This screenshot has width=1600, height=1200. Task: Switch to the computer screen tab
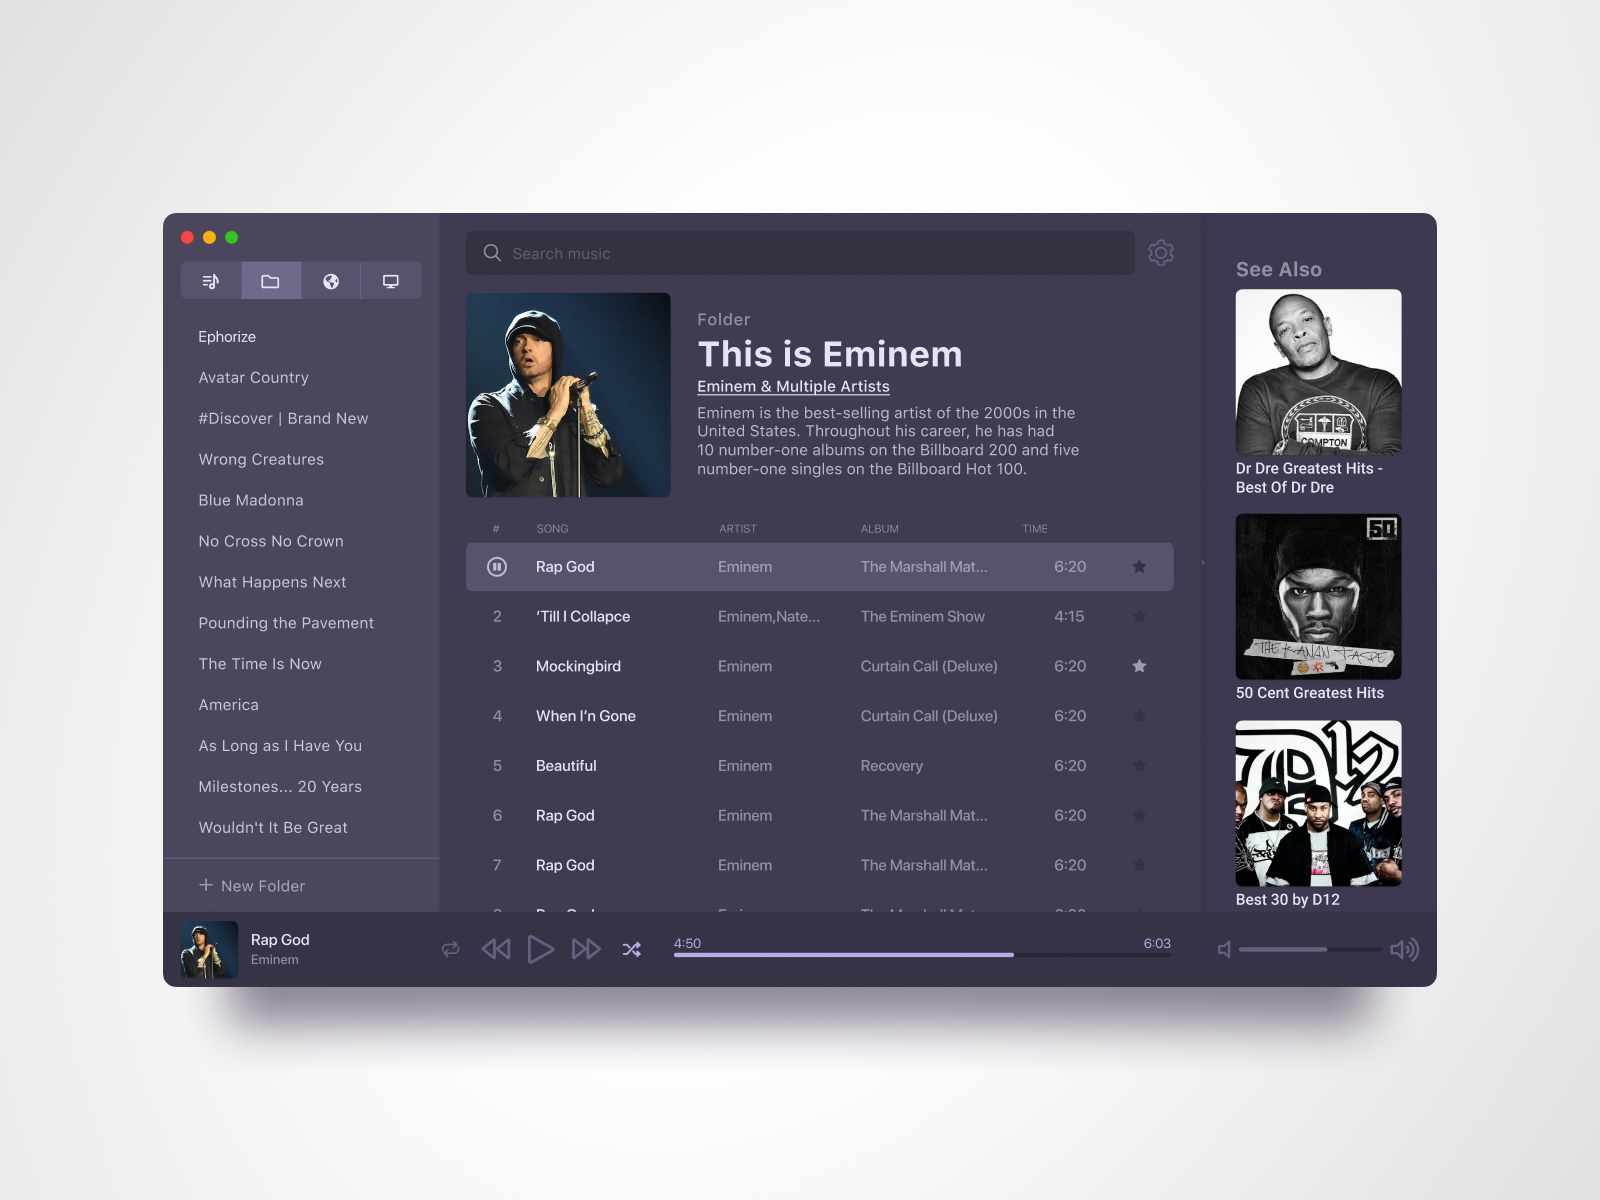(x=391, y=281)
